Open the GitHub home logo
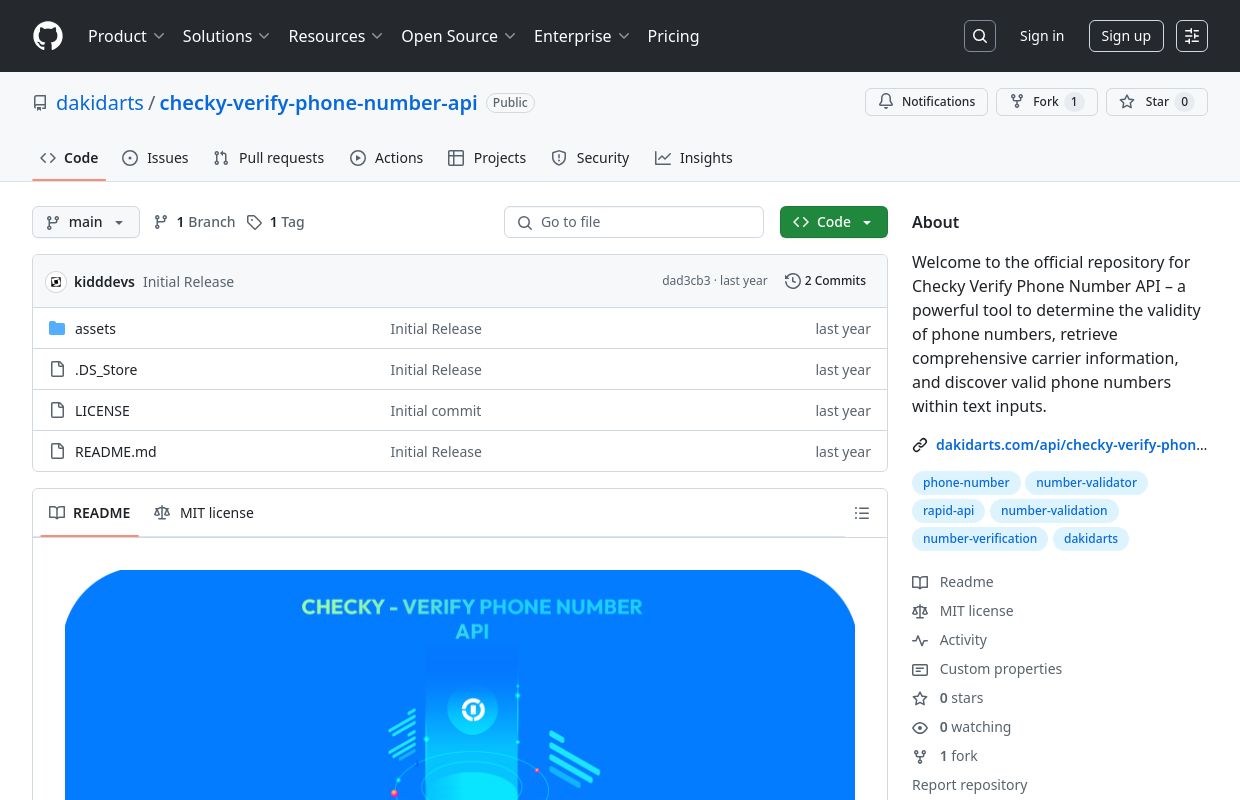 click(x=48, y=36)
